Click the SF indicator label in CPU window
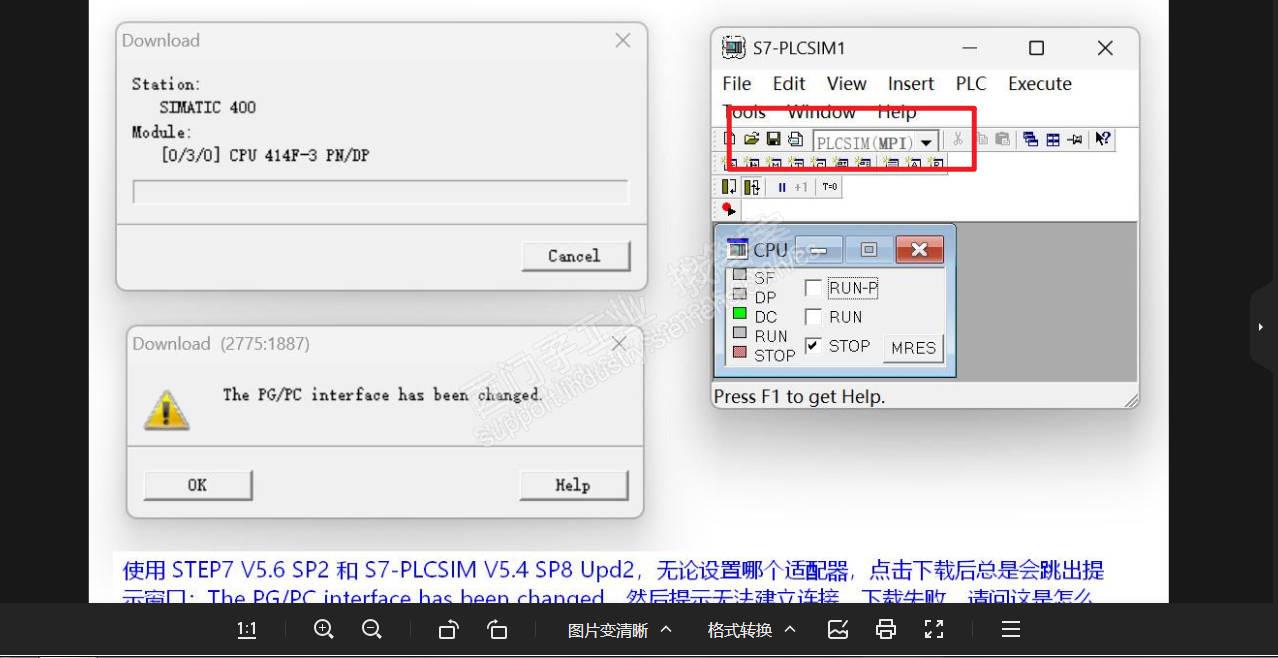 click(x=764, y=278)
